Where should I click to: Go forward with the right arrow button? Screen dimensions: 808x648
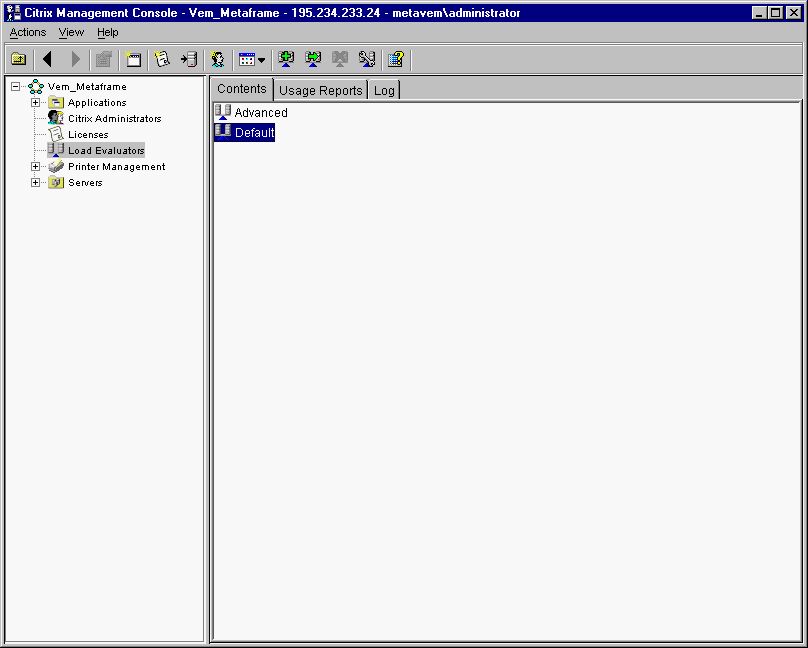click(75, 59)
